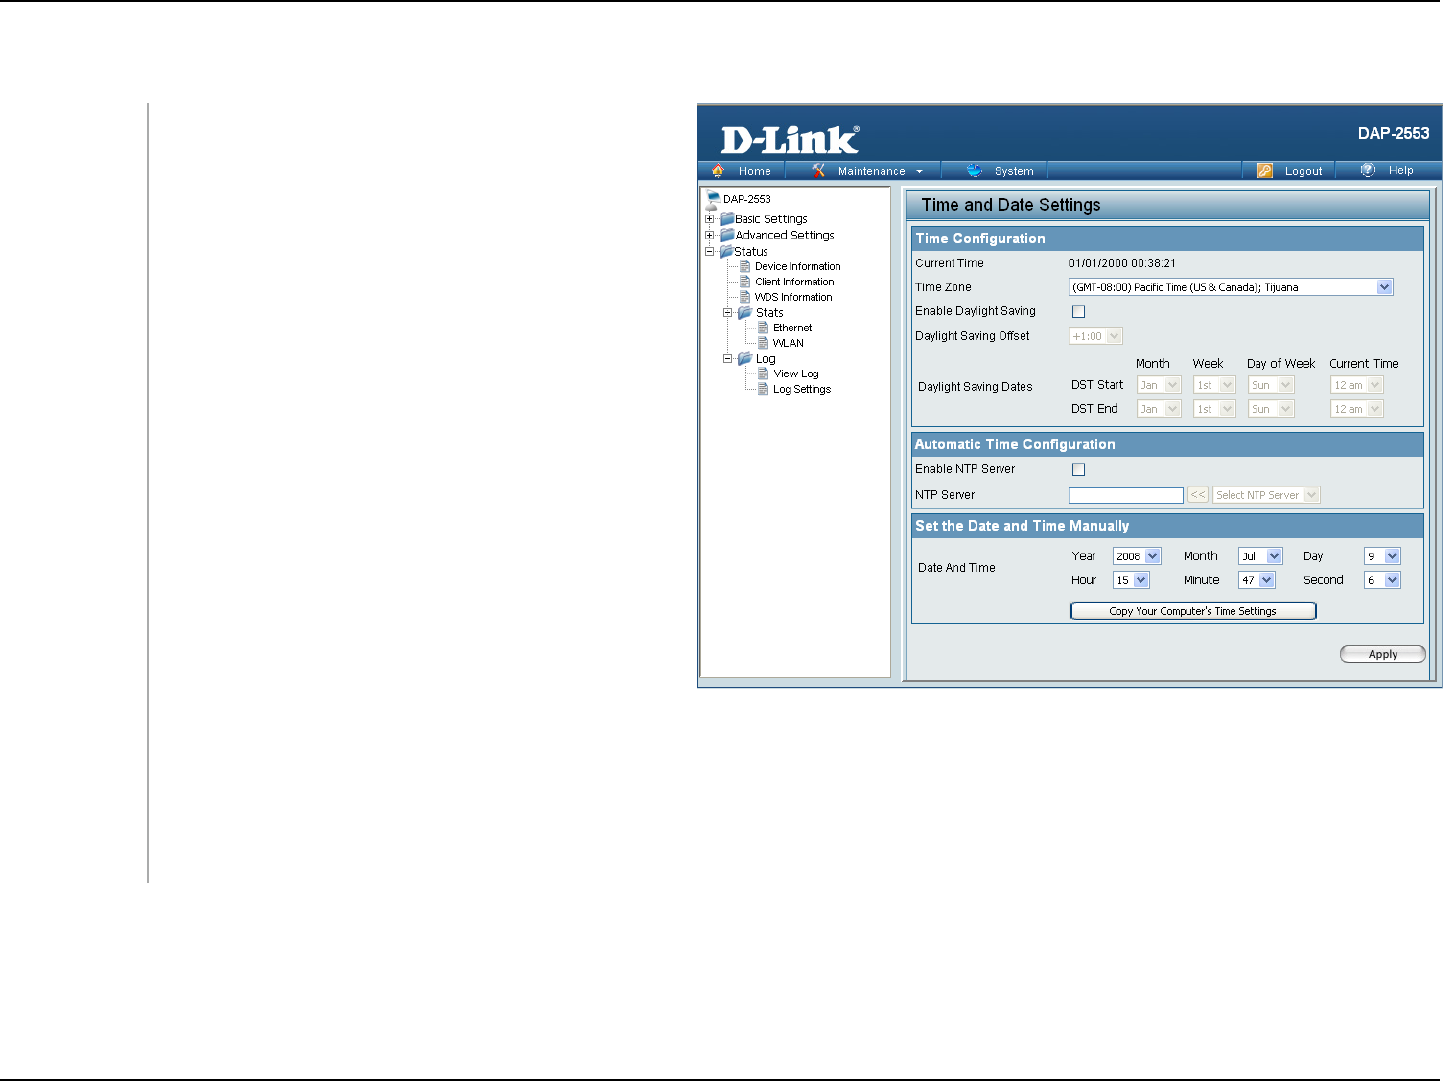Click Copy Your Computer's Time Settings button
The height and width of the screenshot is (1081, 1443).
tap(1193, 611)
